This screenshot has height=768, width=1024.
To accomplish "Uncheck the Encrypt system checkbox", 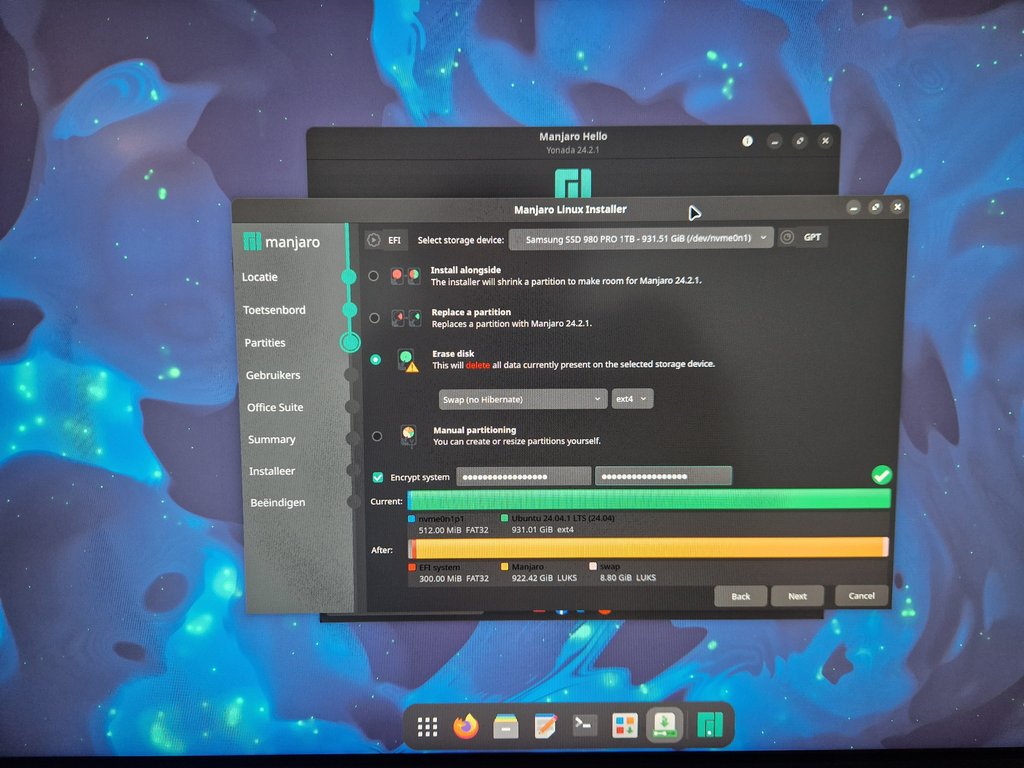I will [377, 477].
